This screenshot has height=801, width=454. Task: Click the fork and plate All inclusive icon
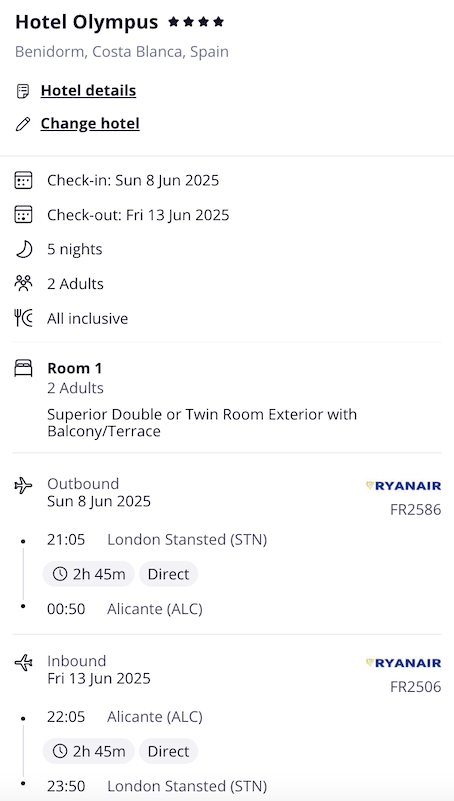pos(23,318)
